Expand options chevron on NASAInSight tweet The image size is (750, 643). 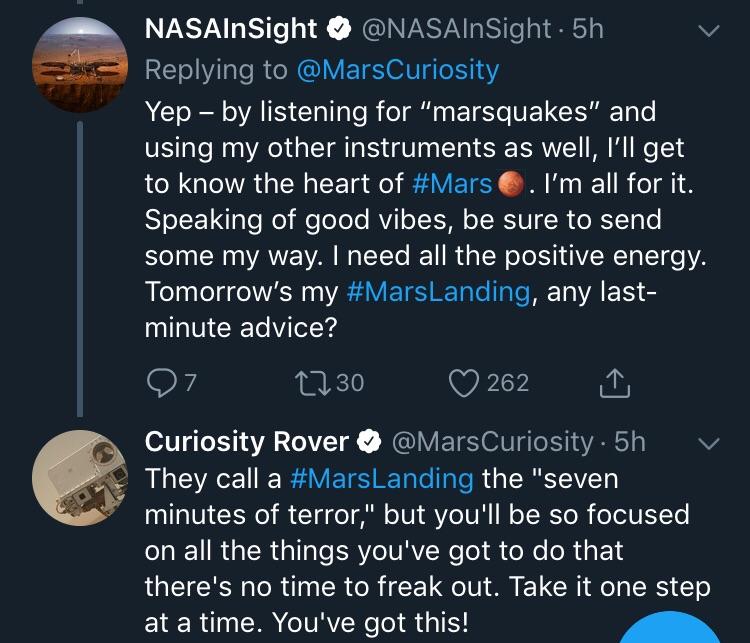click(708, 31)
